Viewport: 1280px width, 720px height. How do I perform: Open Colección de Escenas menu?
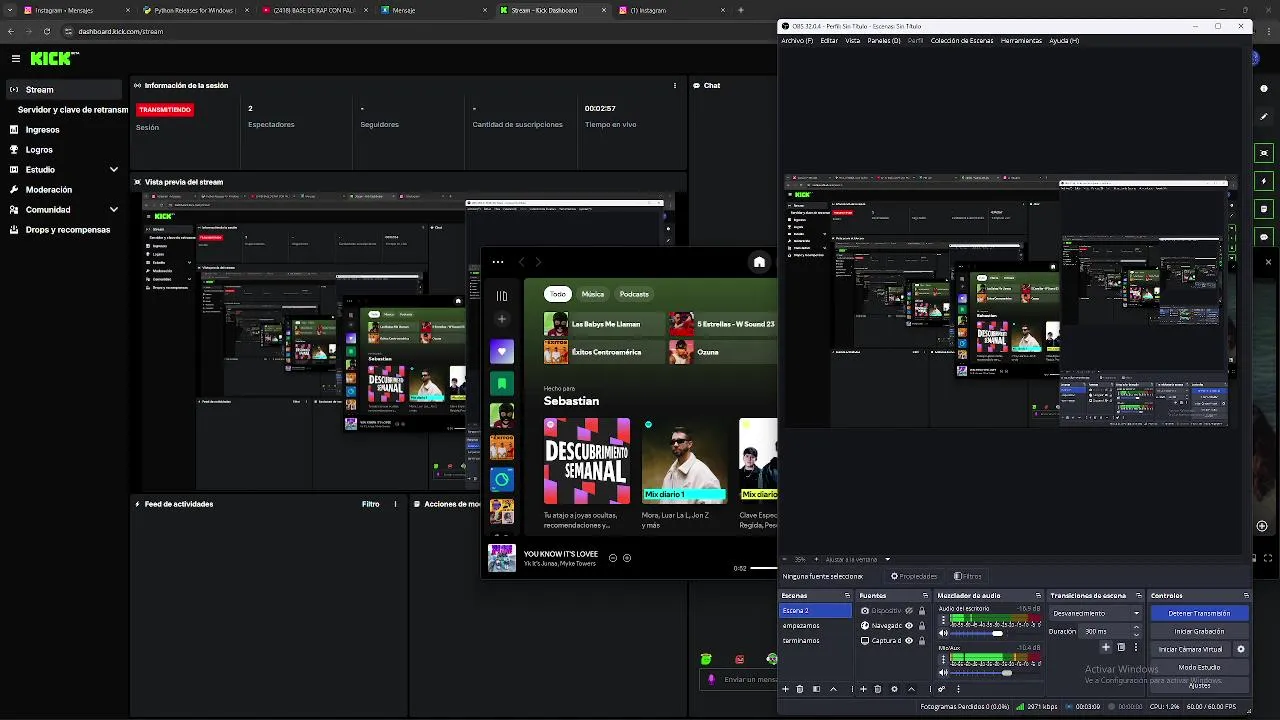tap(962, 41)
